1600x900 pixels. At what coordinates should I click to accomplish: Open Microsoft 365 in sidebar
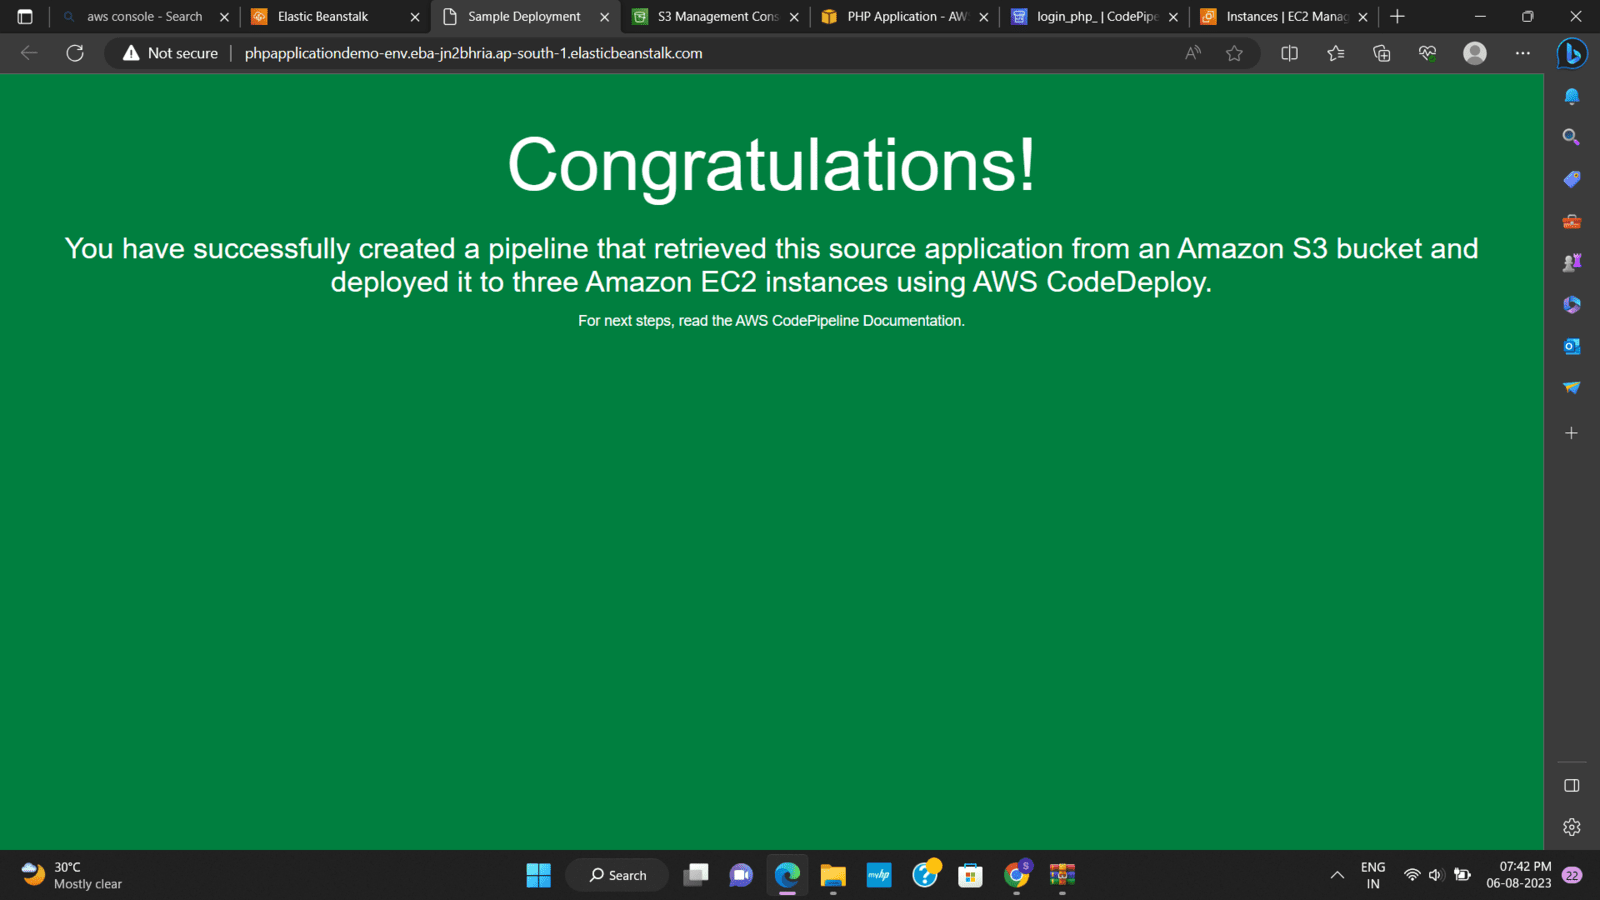tap(1572, 304)
